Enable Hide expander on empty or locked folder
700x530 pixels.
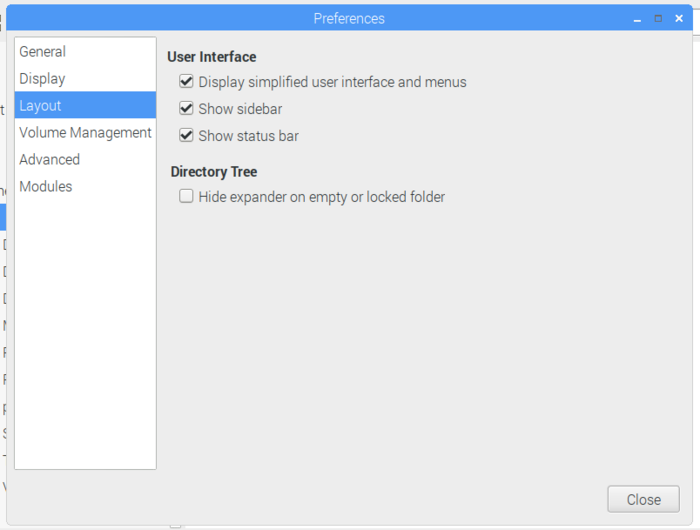tap(186, 197)
